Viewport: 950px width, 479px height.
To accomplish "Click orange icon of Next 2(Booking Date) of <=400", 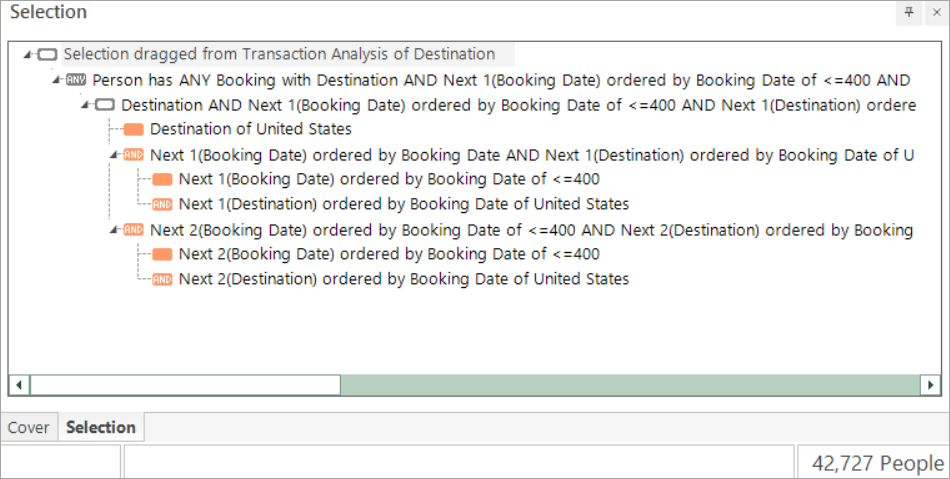I will 162,255.
